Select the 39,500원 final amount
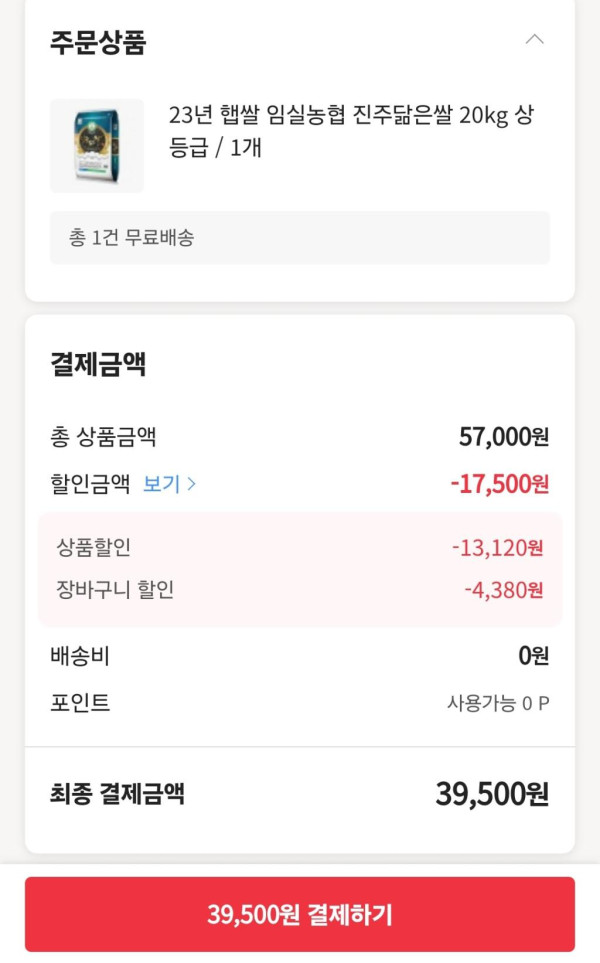 [492, 794]
